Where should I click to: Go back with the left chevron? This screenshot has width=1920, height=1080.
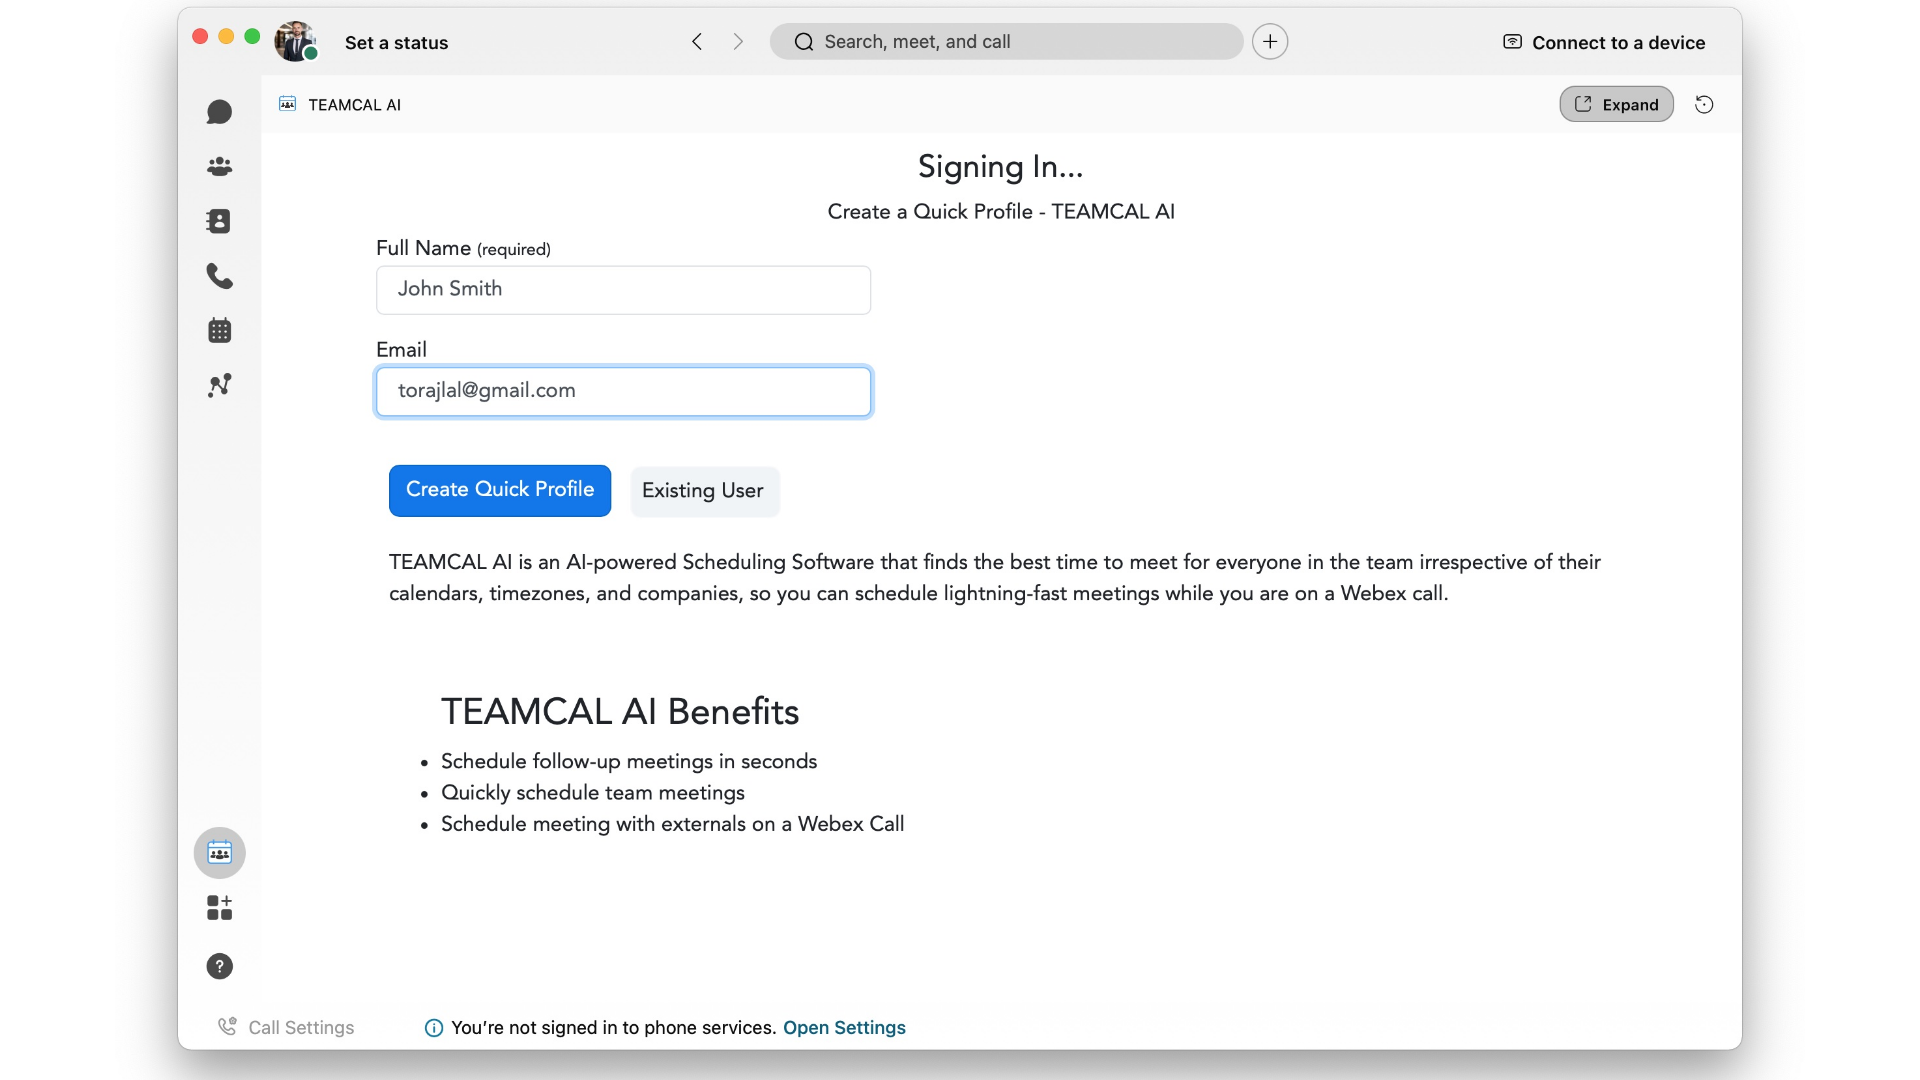[x=697, y=42]
